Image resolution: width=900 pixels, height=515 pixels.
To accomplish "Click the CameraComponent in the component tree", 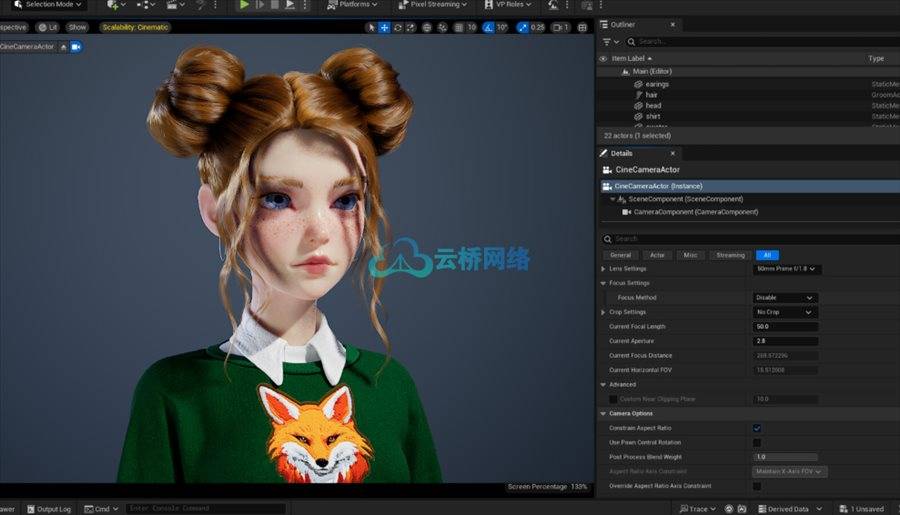I will coord(679,212).
